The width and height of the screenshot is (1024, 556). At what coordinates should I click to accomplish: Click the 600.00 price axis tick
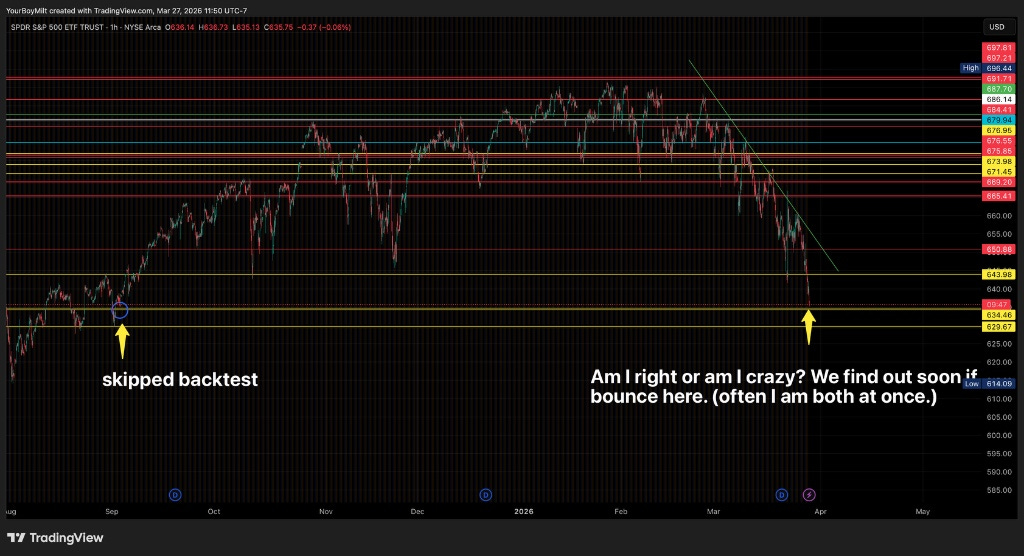pyautogui.click(x=999, y=435)
